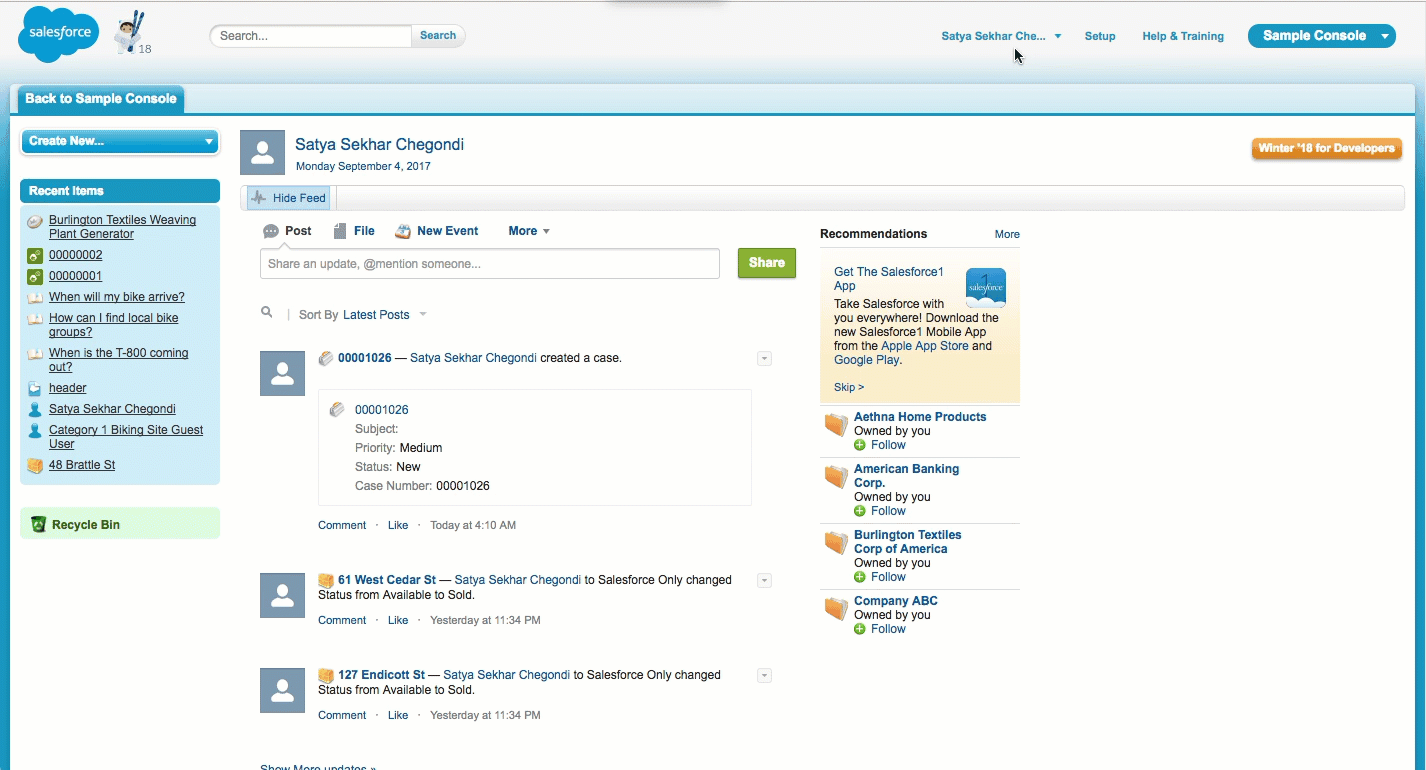1426x770 pixels.
Task: Click the green Share button
Action: tap(766, 263)
